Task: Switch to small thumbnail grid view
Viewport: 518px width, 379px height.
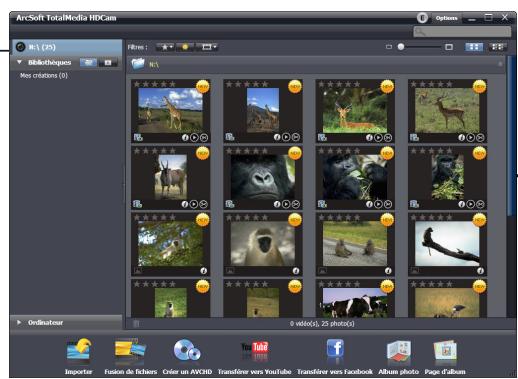Action: (x=497, y=47)
